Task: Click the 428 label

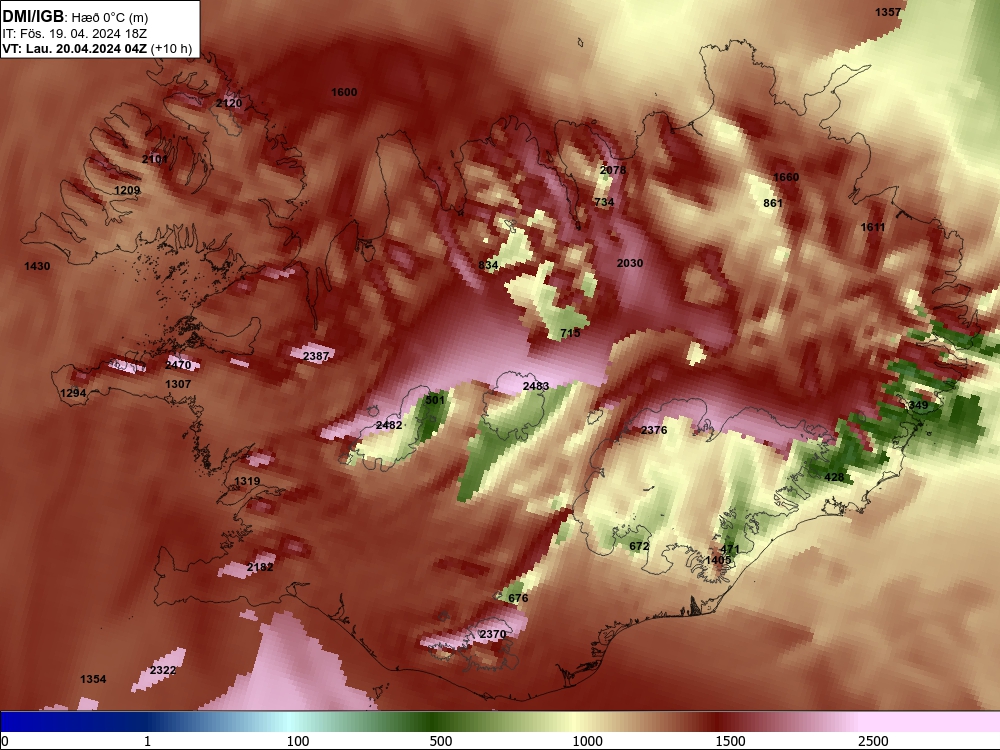Action: pos(834,477)
